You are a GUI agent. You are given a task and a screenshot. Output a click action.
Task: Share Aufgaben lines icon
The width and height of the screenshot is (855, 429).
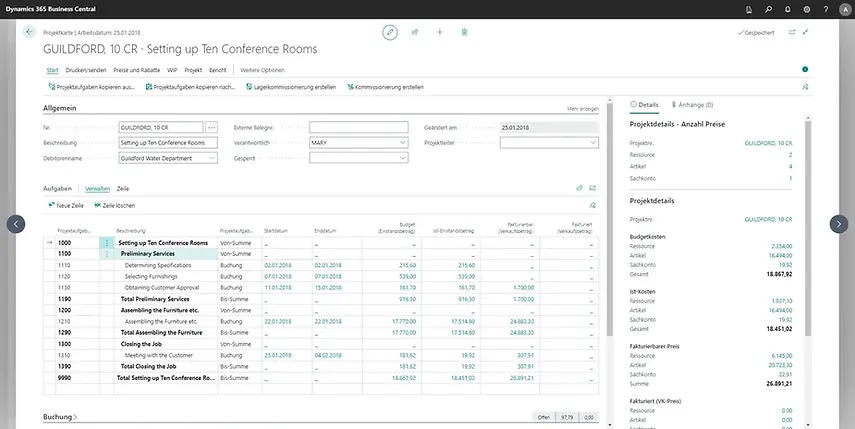[579, 188]
